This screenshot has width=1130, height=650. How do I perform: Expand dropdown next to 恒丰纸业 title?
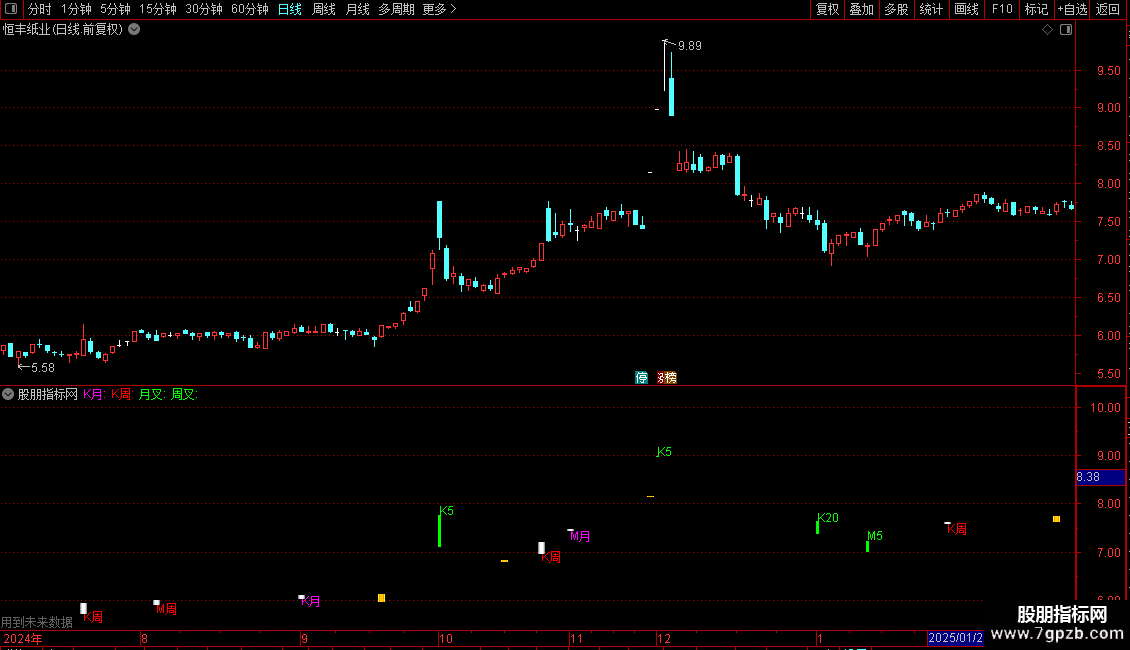click(x=134, y=30)
